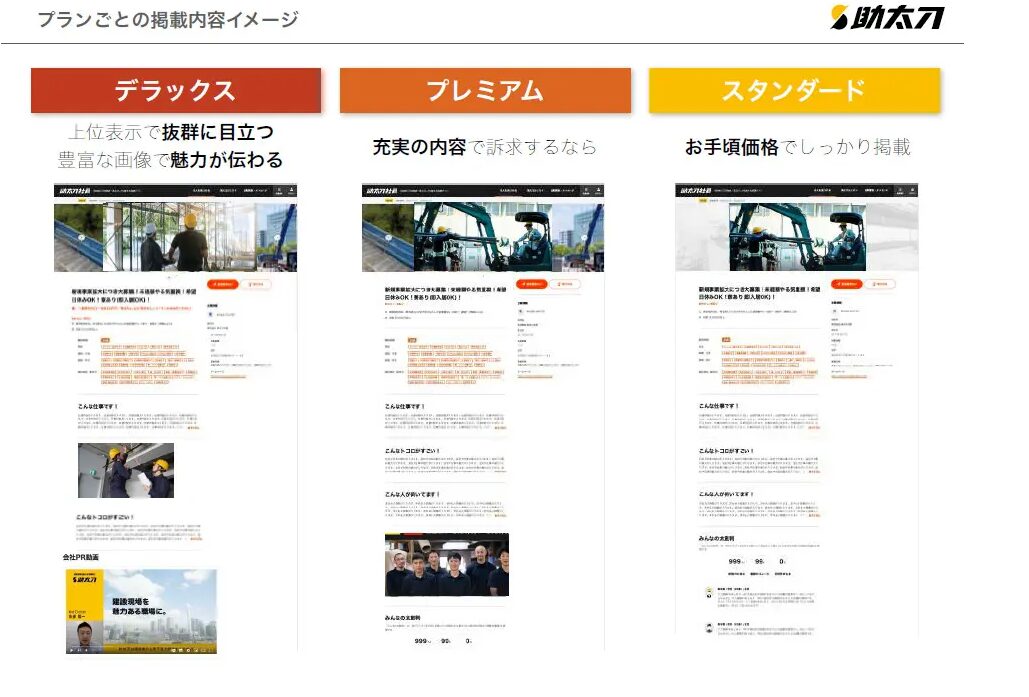
Task: Select the スタンダード plan header
Action: coord(794,91)
